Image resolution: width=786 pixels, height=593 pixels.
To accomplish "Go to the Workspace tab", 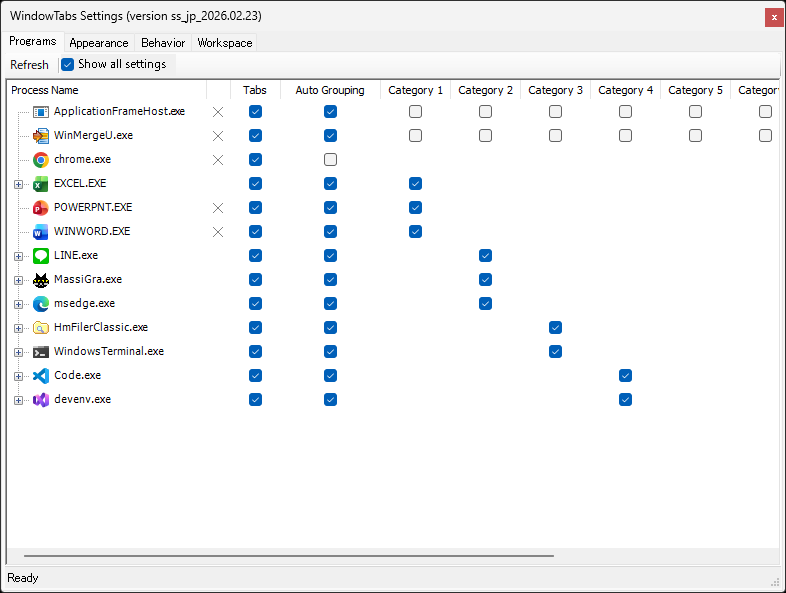I will click(225, 43).
